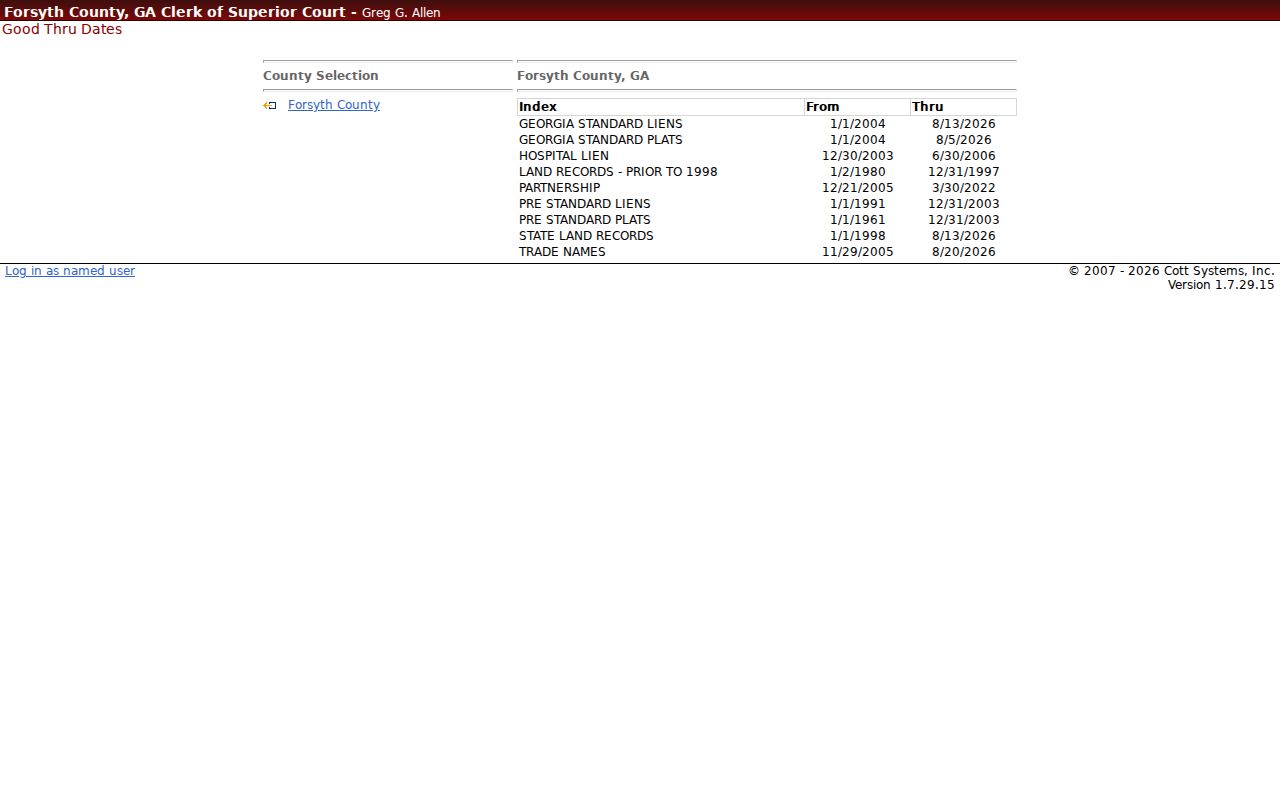Screen dimensions: 1280x800
Task: Select GEORGIA STANDARD PLATS index row
Action: point(766,140)
